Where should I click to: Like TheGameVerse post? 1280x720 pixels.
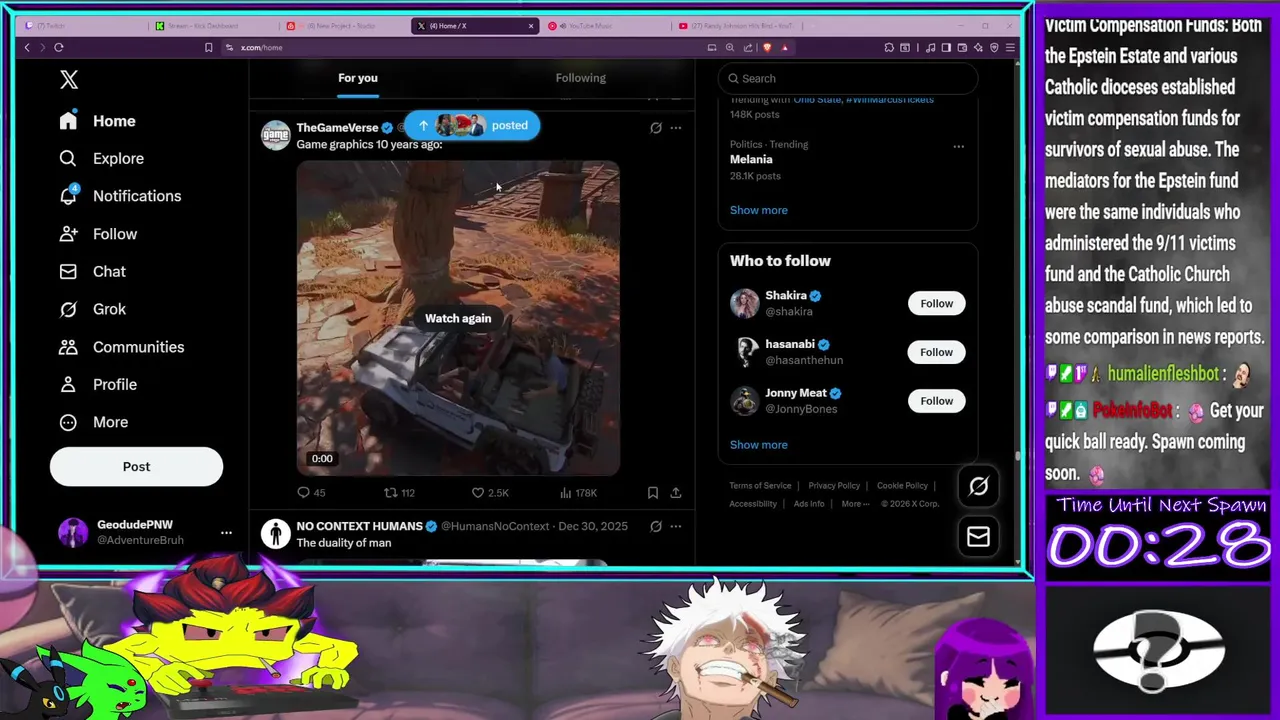coord(489,492)
